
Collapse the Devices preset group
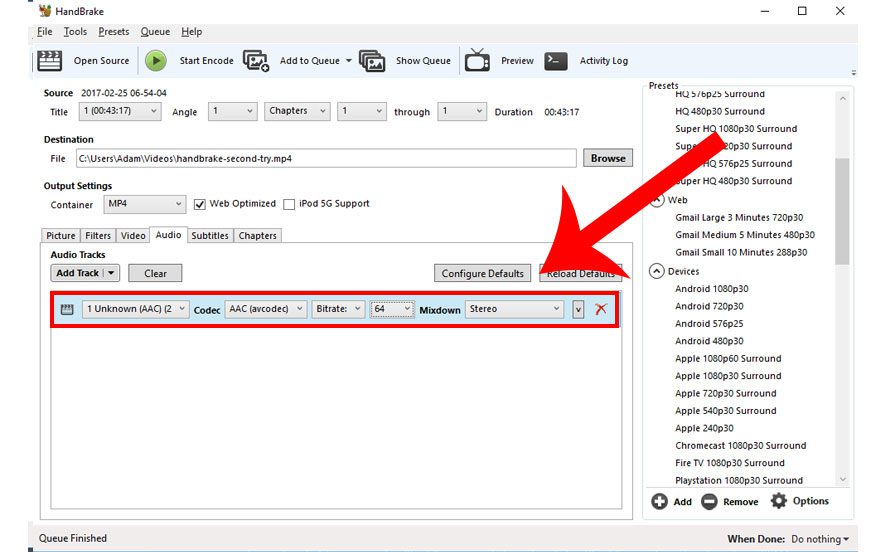tap(656, 272)
